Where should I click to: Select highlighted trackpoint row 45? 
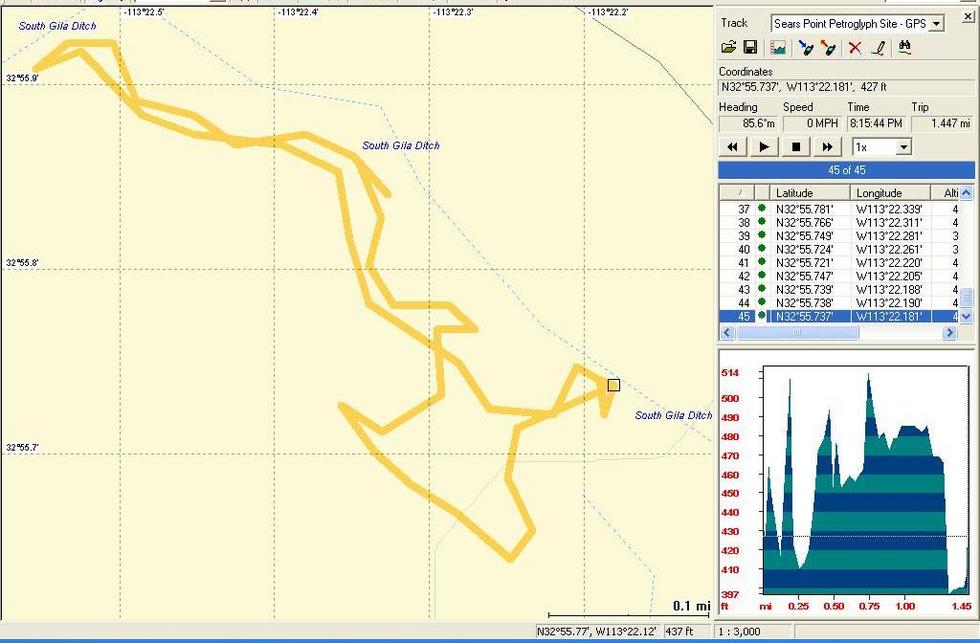click(x=839, y=316)
